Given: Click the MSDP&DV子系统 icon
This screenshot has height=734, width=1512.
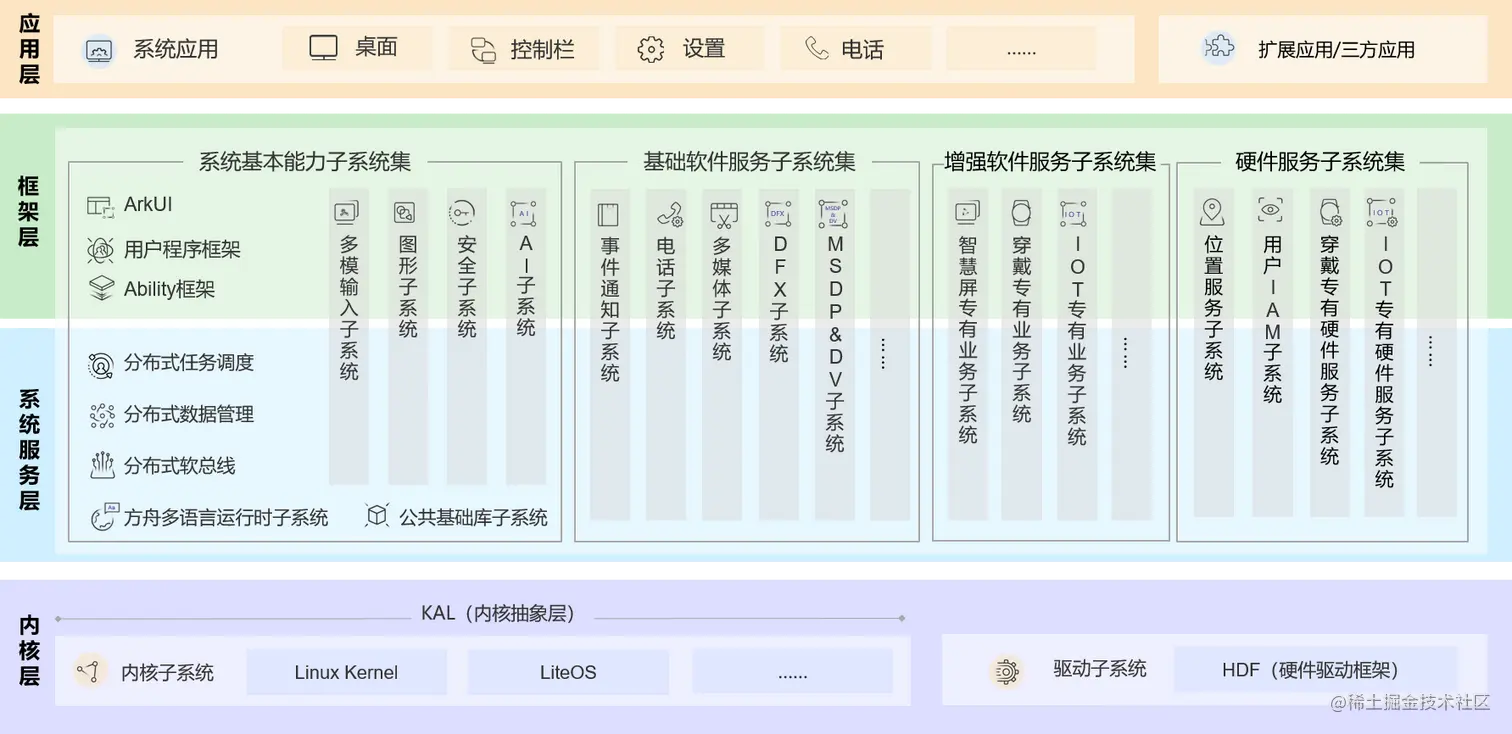Looking at the screenshot, I should point(833,214).
